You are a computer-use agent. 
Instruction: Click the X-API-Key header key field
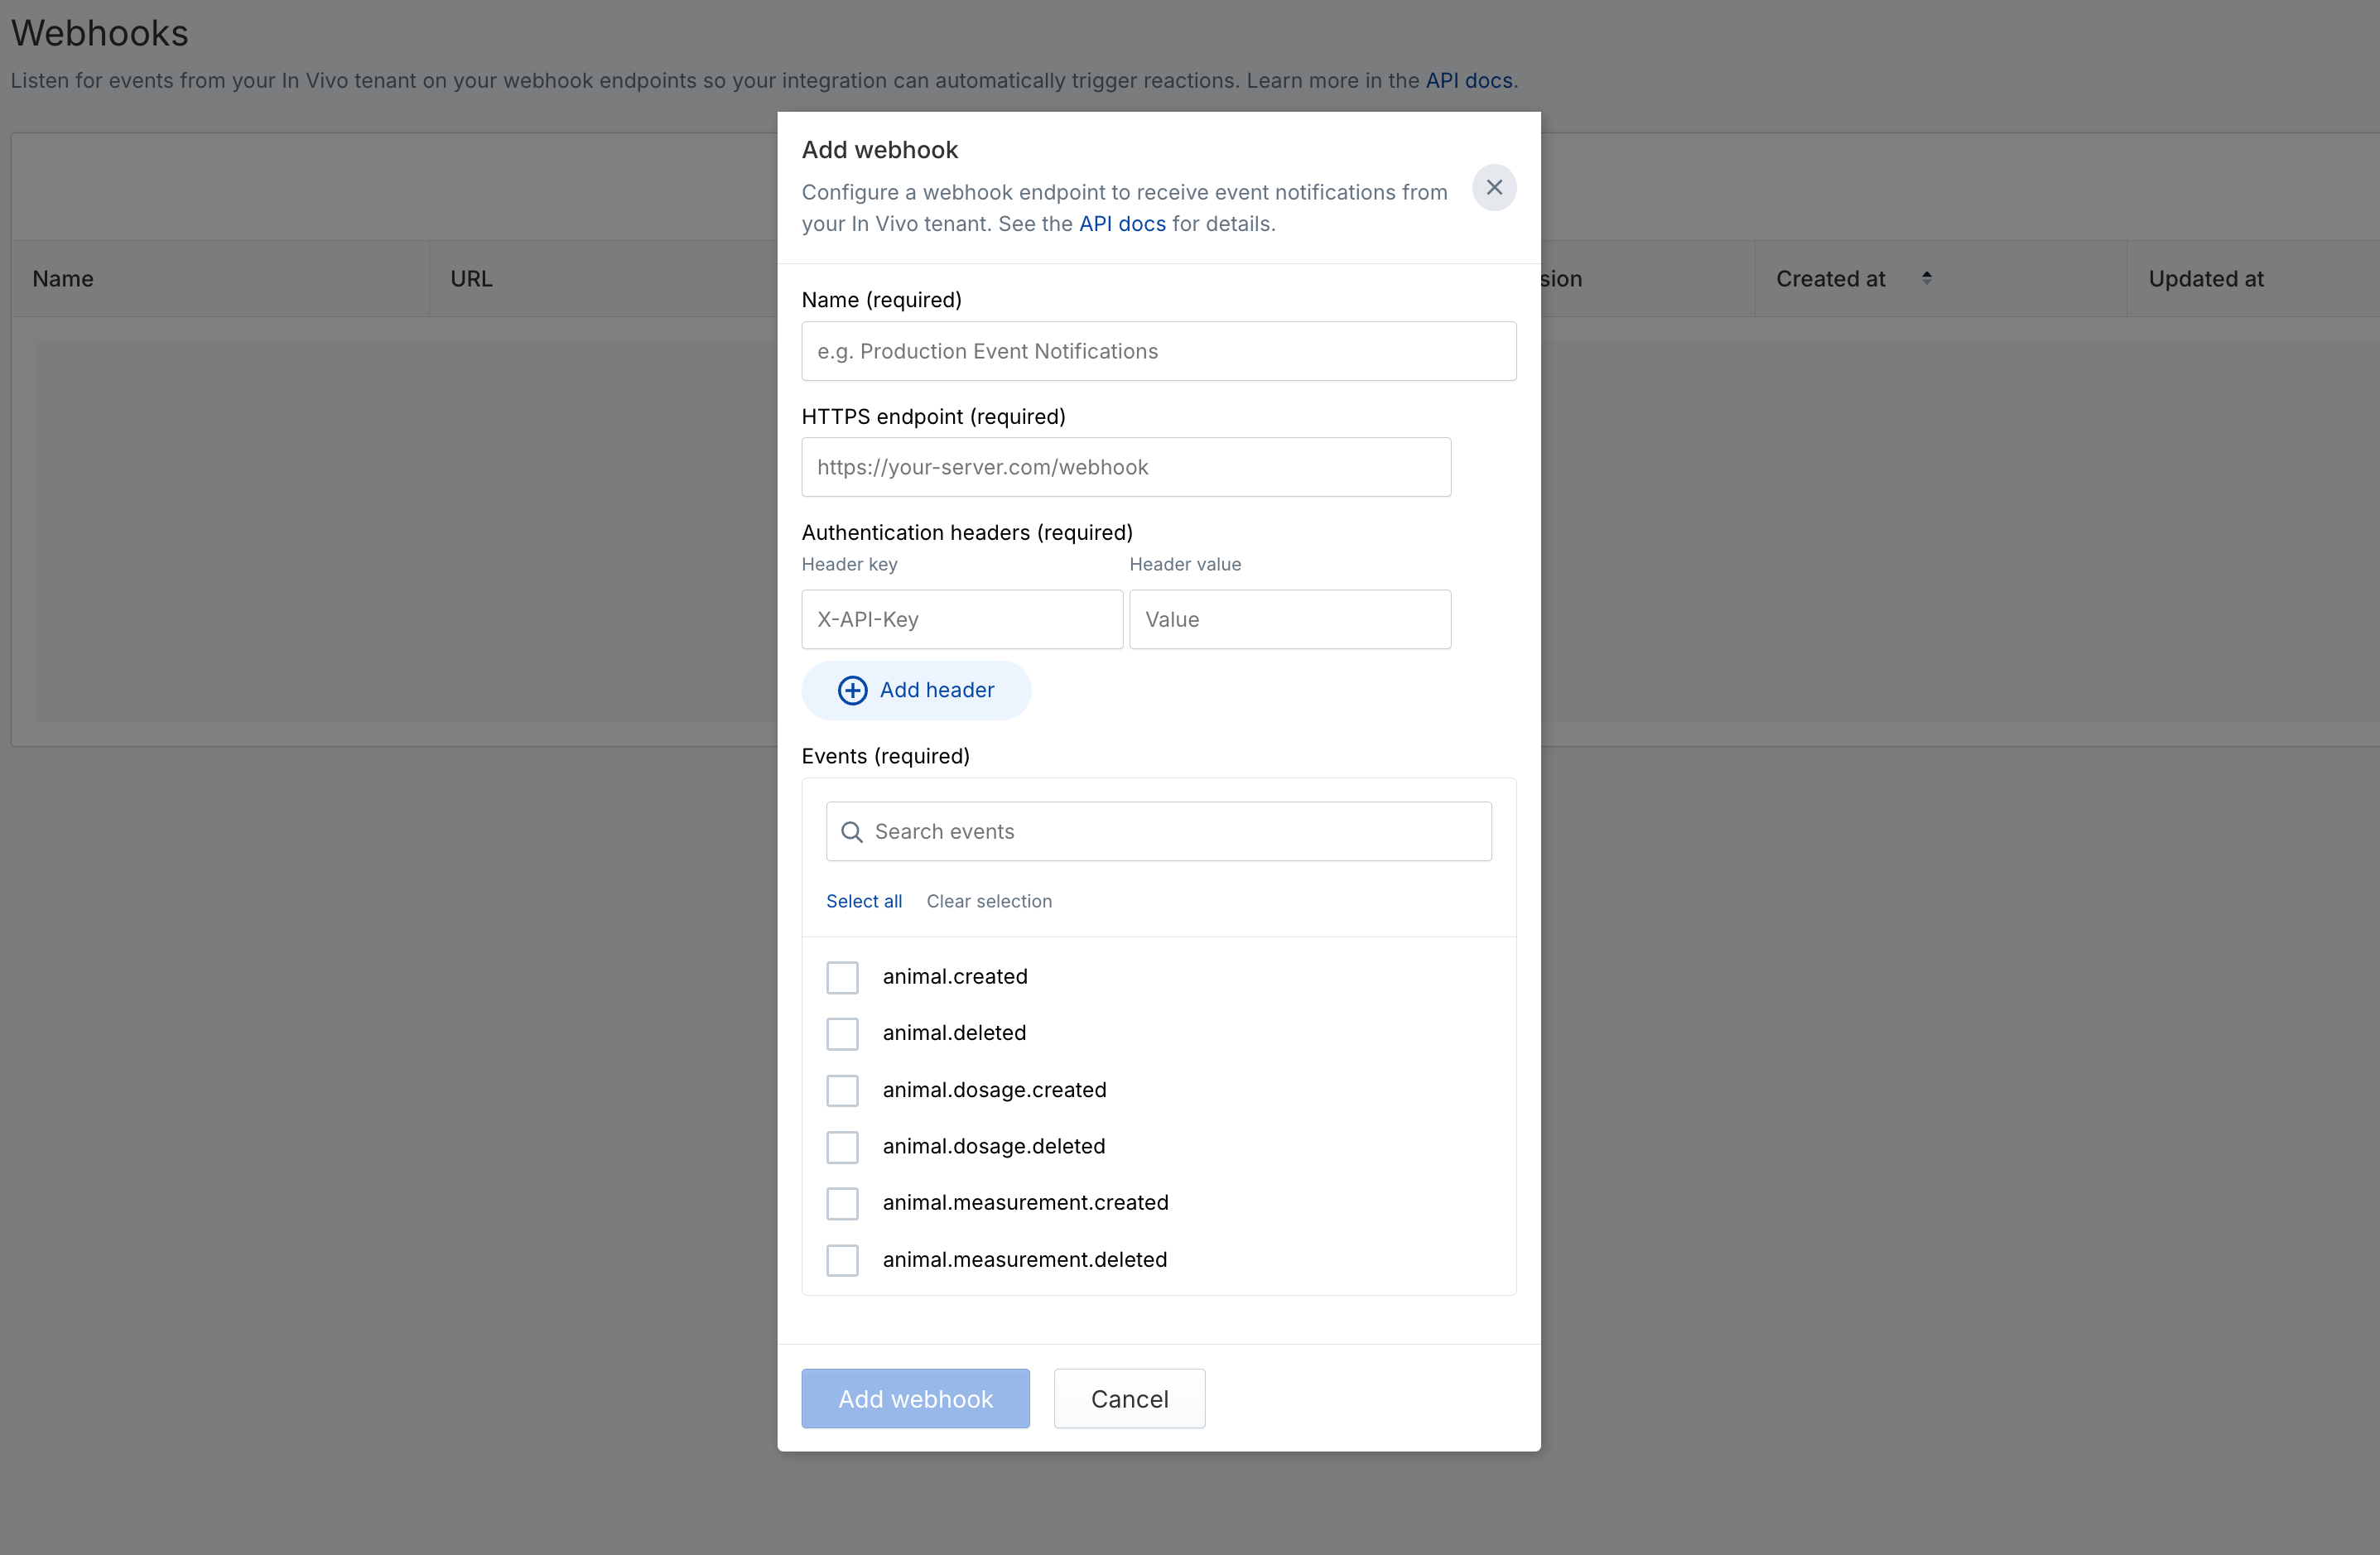click(961, 619)
